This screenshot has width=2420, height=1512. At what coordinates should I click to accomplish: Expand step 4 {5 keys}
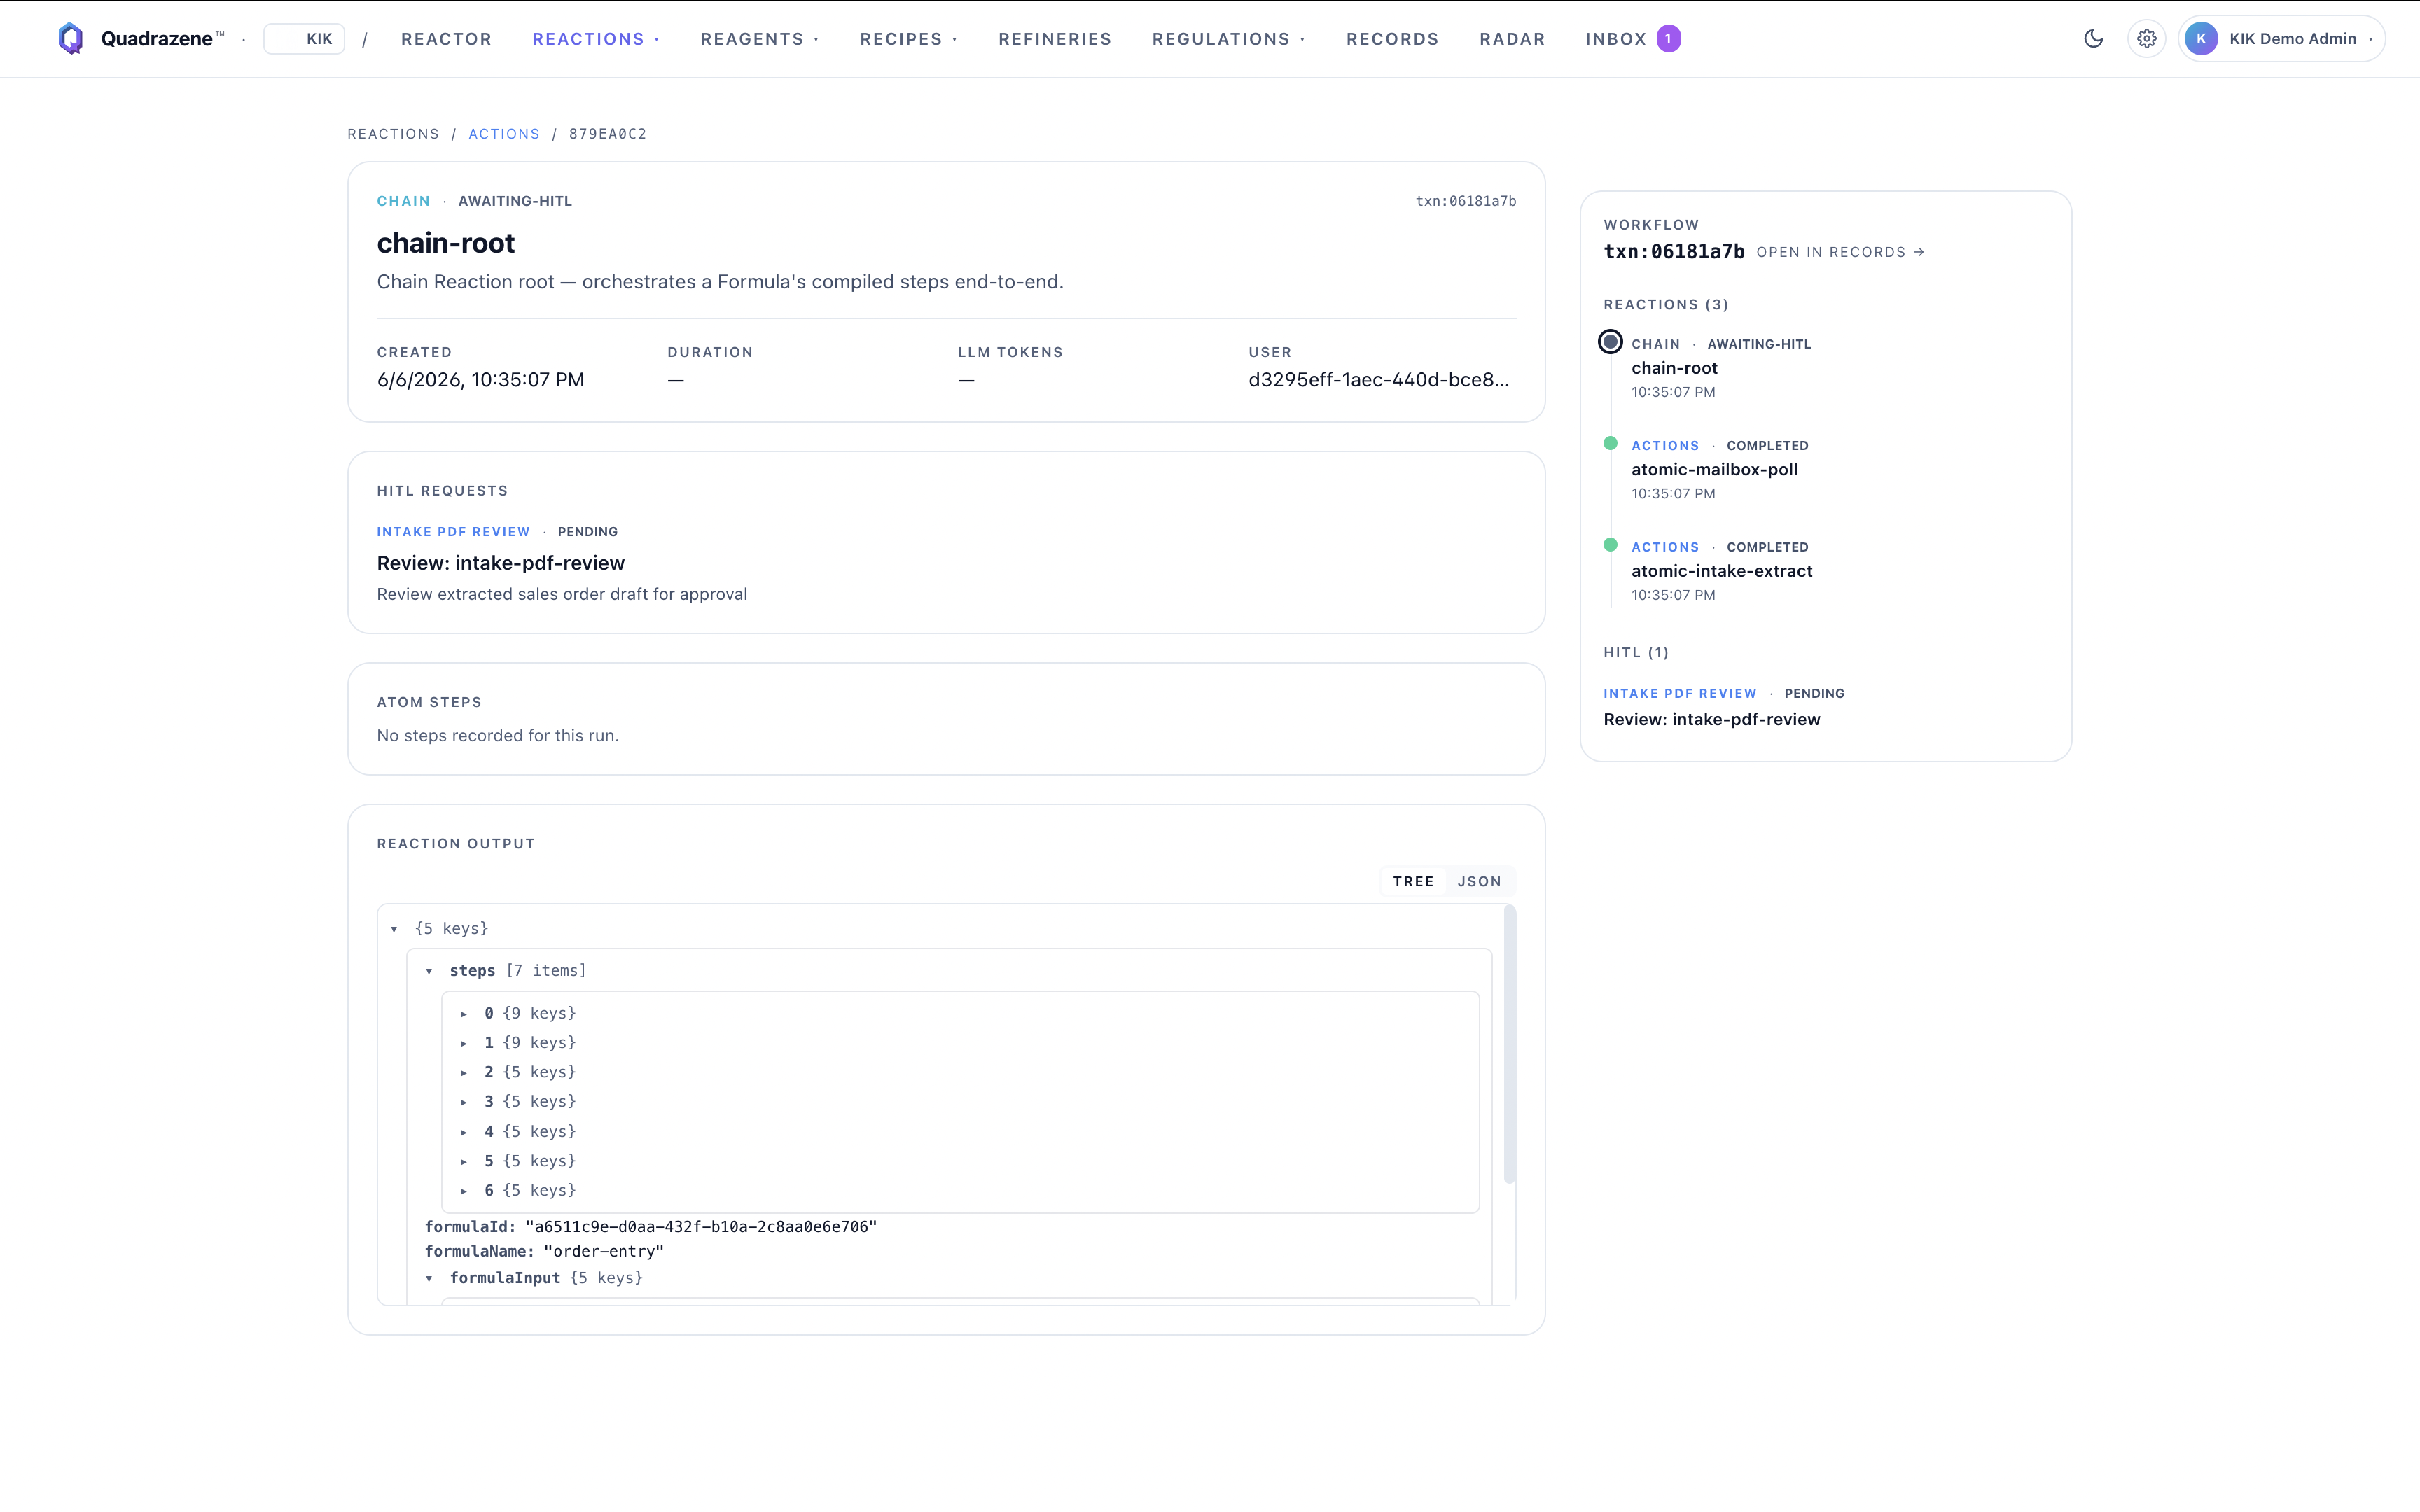tap(464, 1132)
